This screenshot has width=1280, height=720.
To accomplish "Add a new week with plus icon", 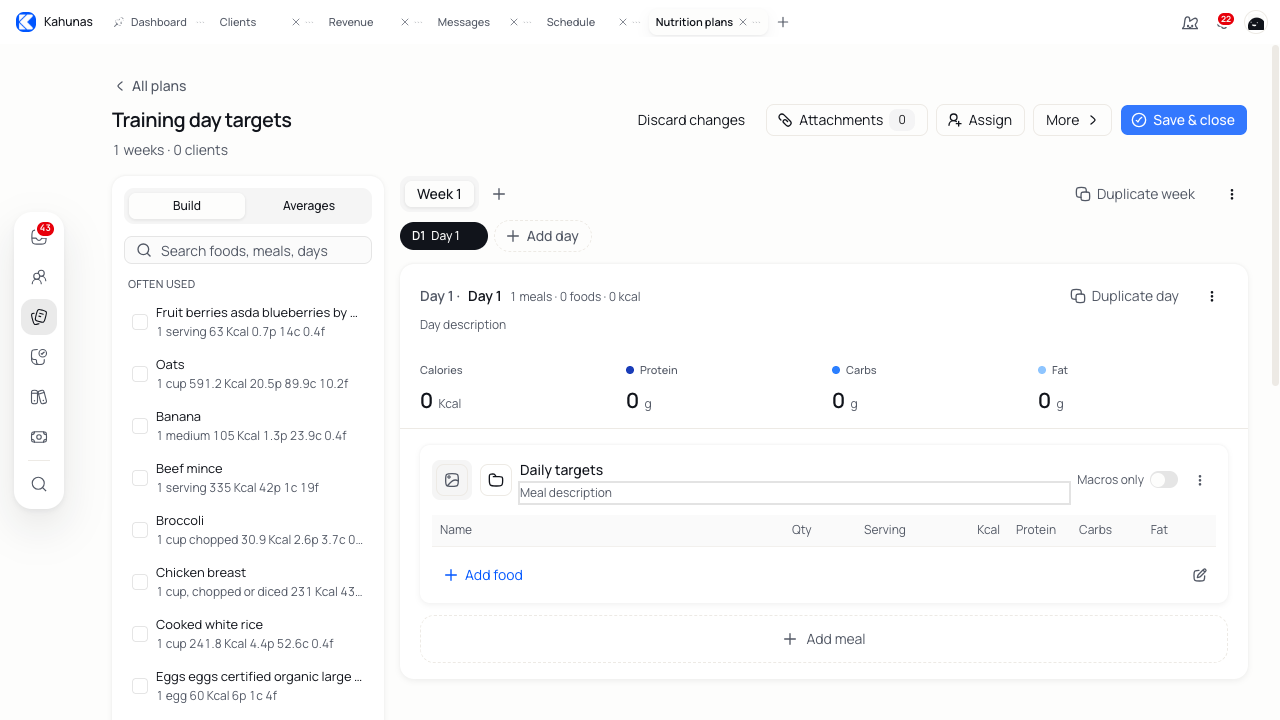I will (499, 194).
